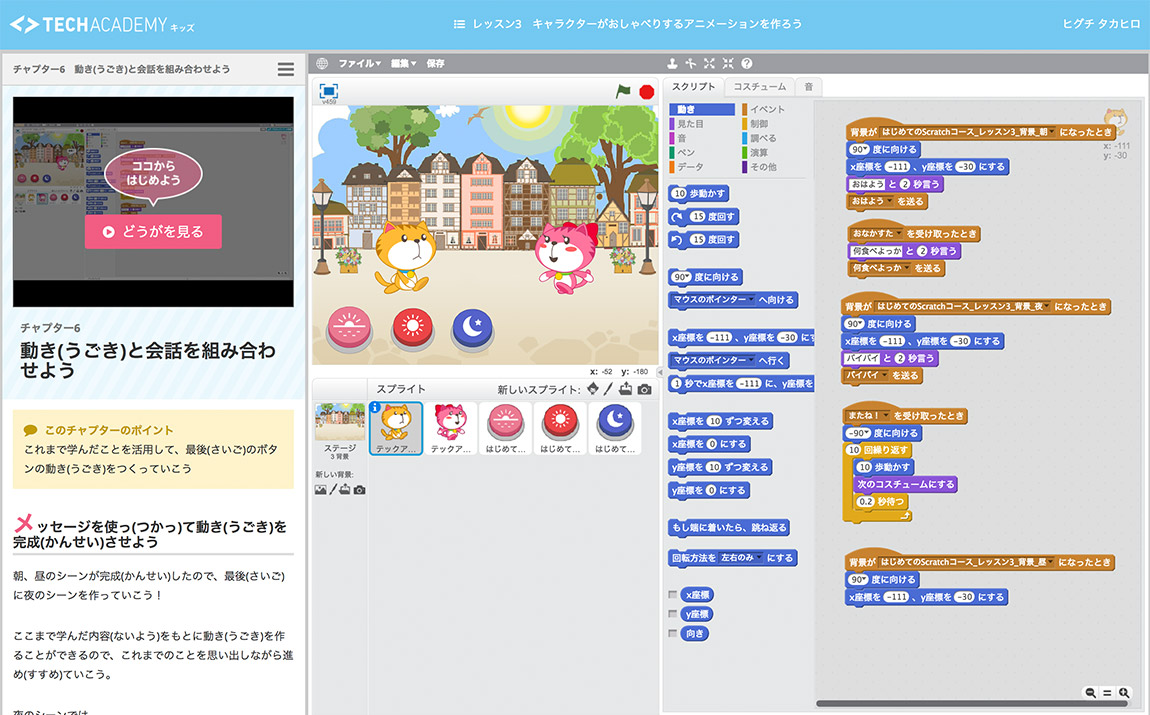The height and width of the screenshot is (715, 1150).
Task: Zoom in on the scripts area
Action: (1124, 692)
